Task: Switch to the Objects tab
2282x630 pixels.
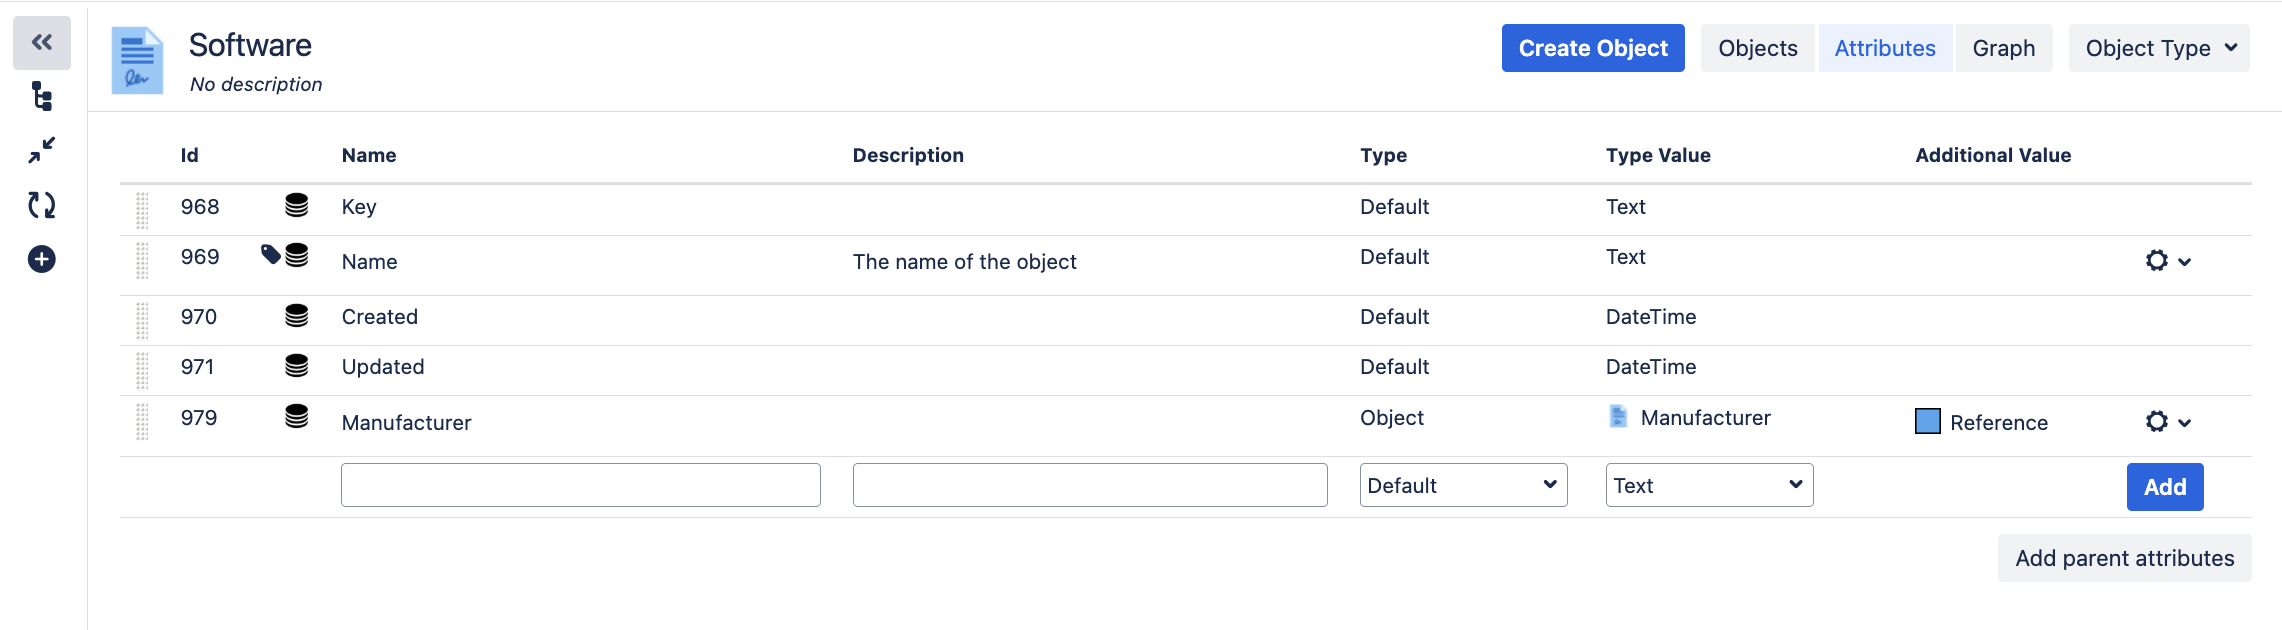Action: [1756, 47]
